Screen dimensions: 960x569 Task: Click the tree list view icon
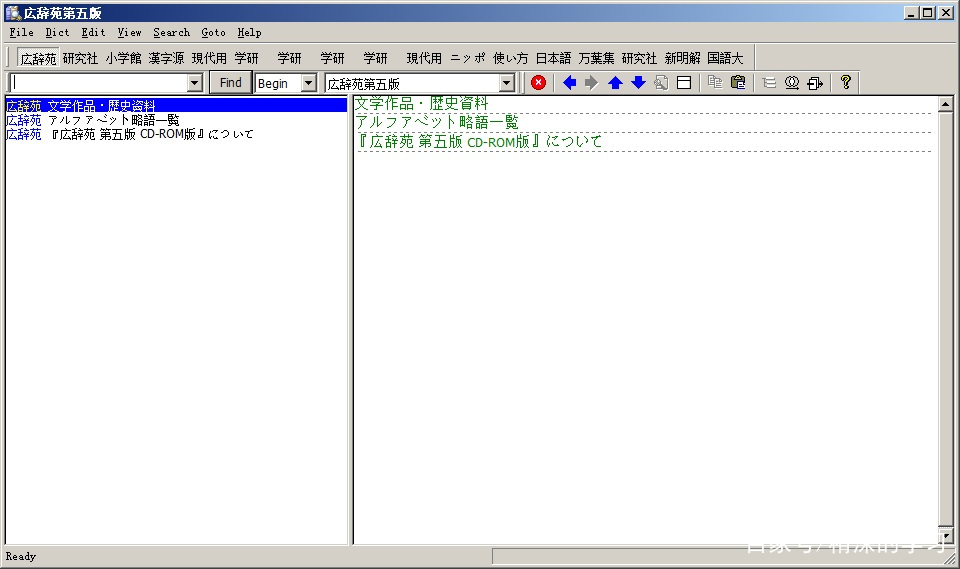769,83
